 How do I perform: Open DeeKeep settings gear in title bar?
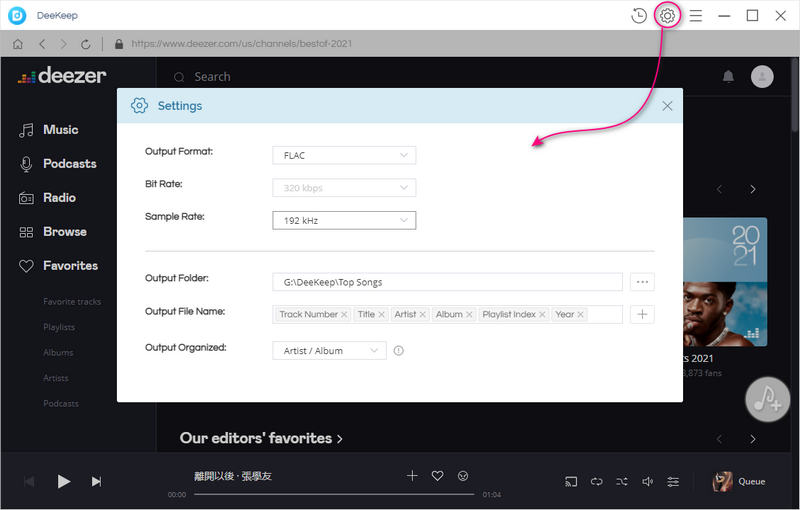667,15
